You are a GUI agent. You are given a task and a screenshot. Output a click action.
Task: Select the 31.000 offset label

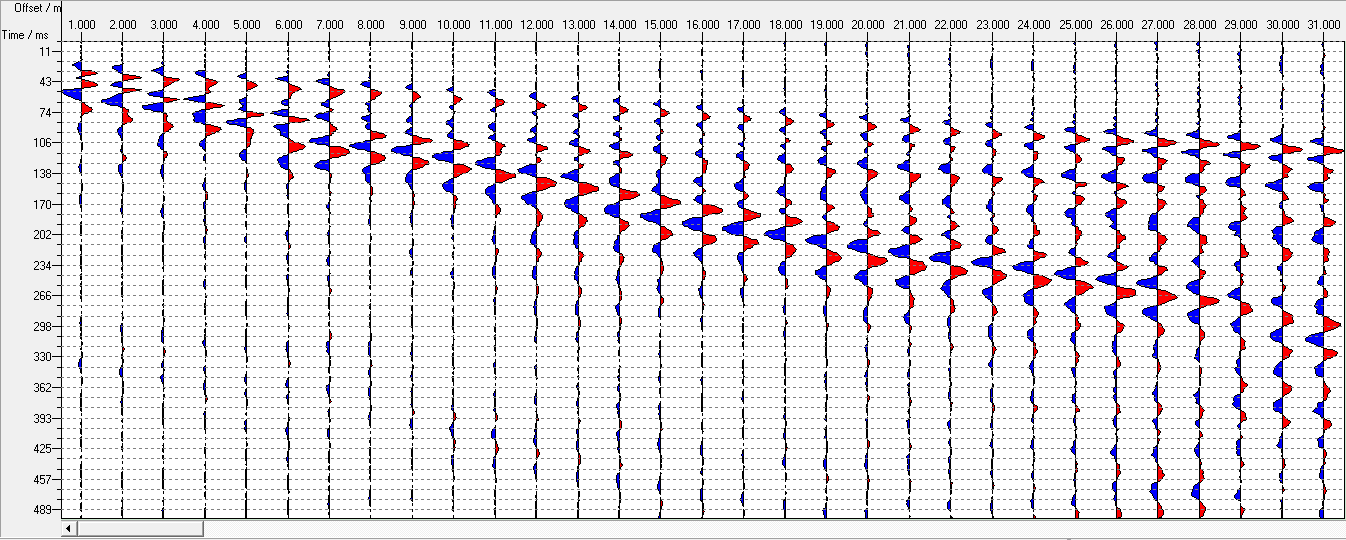click(x=1323, y=23)
